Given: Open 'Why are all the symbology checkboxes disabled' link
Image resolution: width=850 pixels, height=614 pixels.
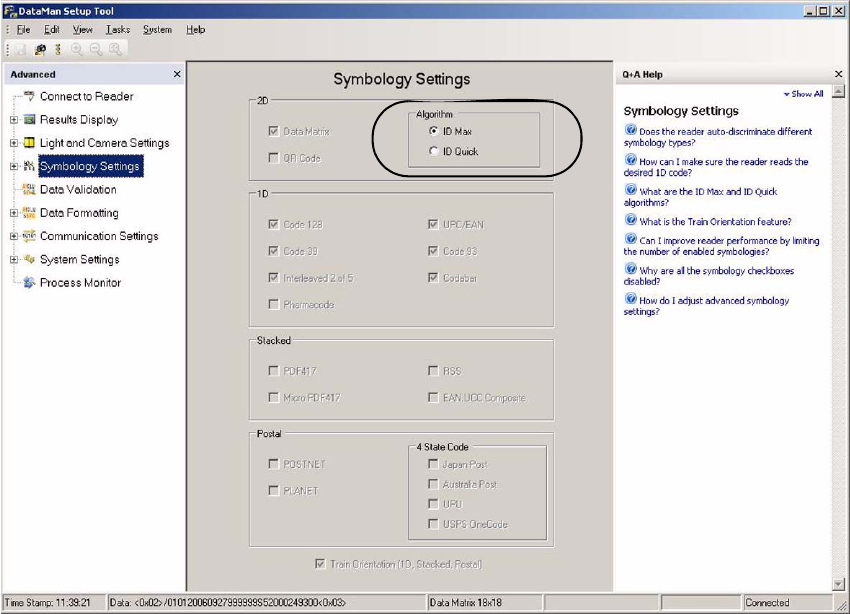Looking at the screenshot, I should tap(709, 276).
